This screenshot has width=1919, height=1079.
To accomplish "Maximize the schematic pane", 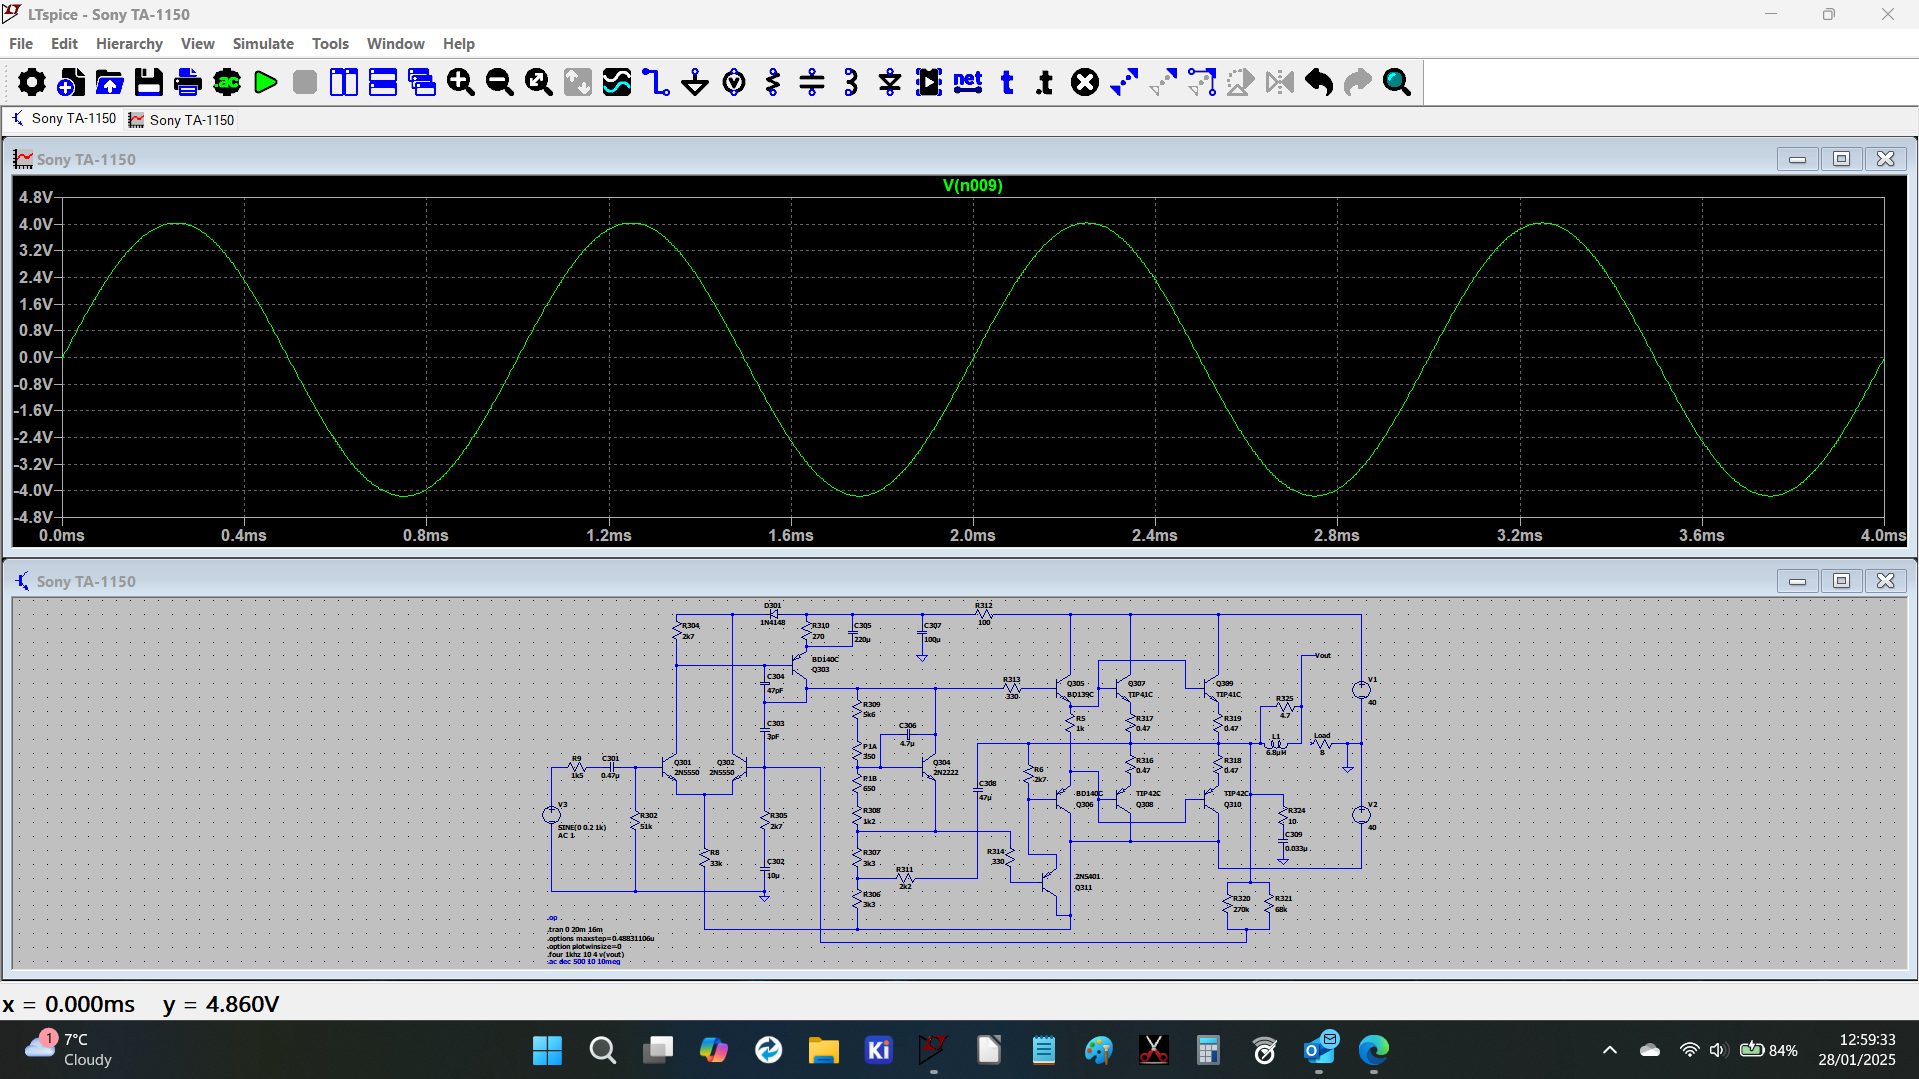I will pyautogui.click(x=1841, y=581).
